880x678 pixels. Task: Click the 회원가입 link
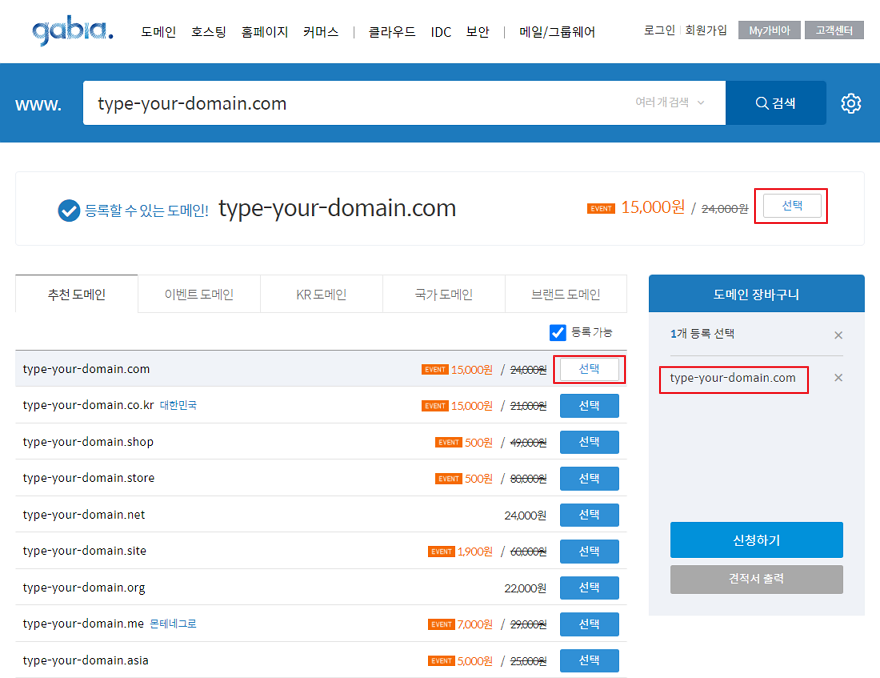pyautogui.click(x=706, y=30)
